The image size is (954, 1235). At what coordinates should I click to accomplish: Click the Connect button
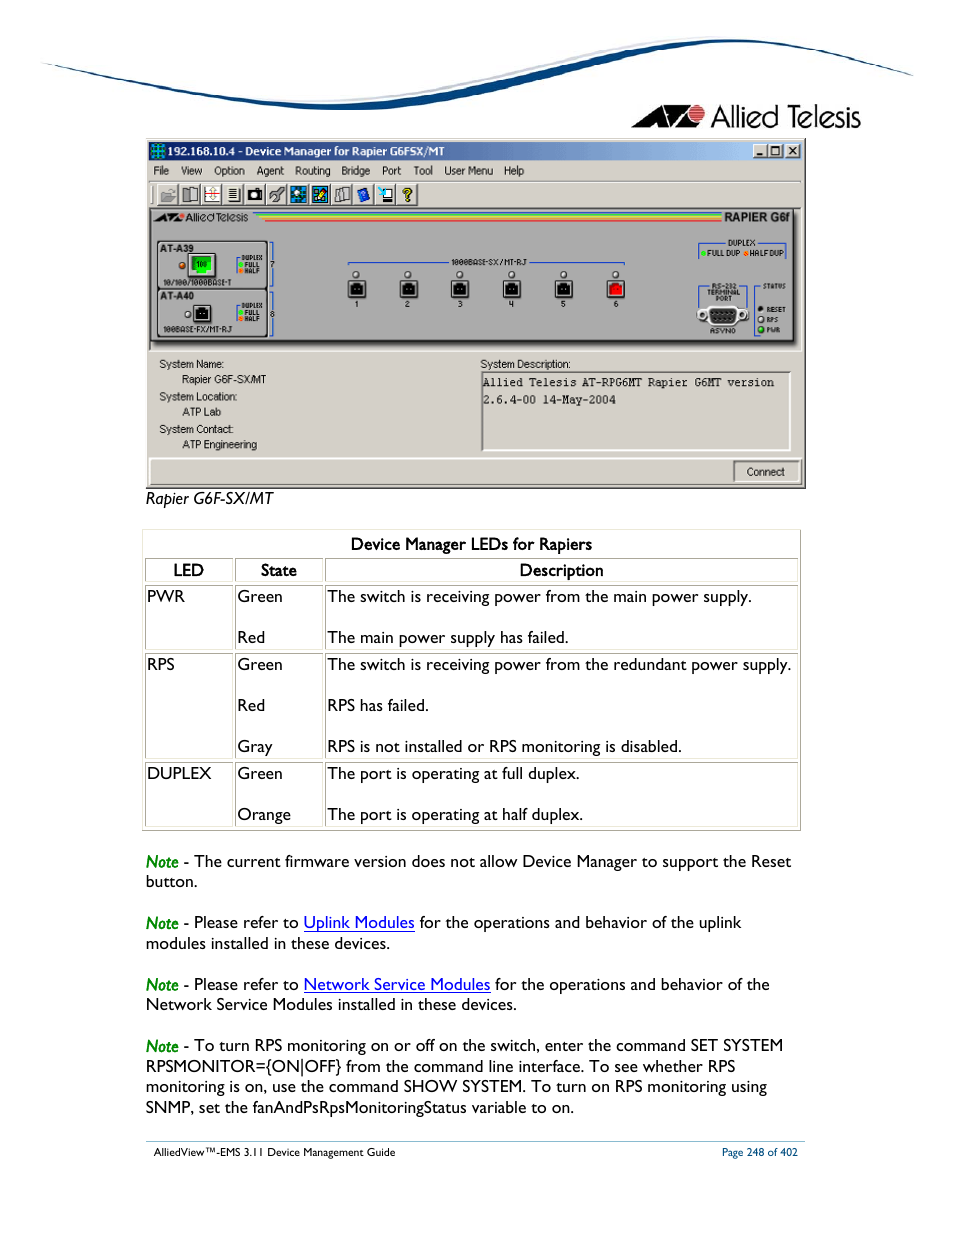(x=766, y=472)
